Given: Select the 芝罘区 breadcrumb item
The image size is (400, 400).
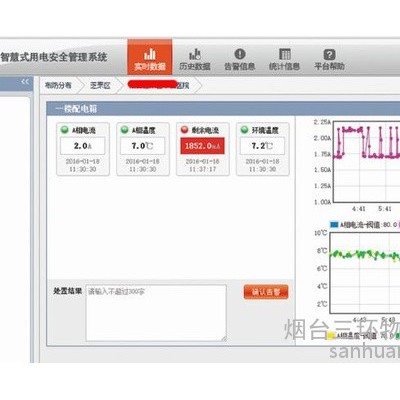Looking at the screenshot, I should tap(100, 86).
